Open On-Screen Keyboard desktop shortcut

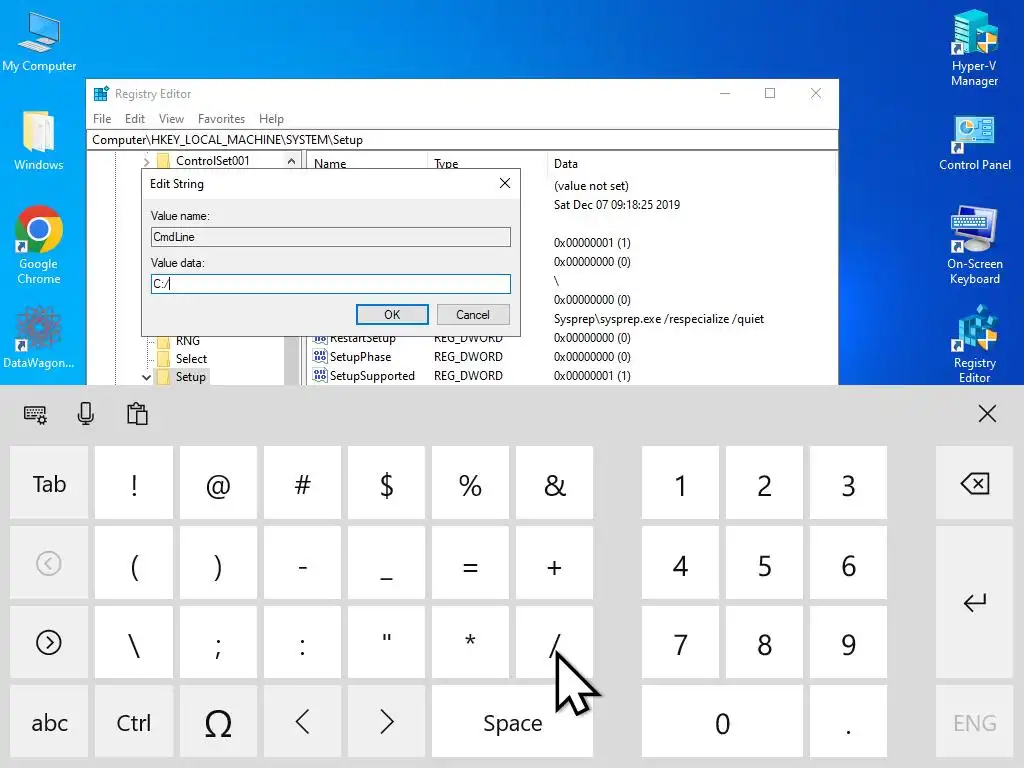tap(974, 245)
